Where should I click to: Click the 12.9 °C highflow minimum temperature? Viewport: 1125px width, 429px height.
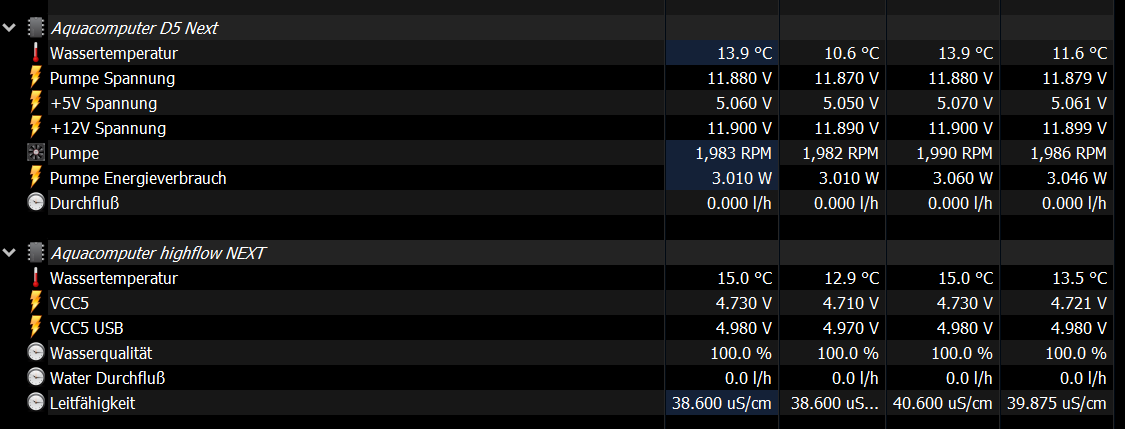click(852, 278)
